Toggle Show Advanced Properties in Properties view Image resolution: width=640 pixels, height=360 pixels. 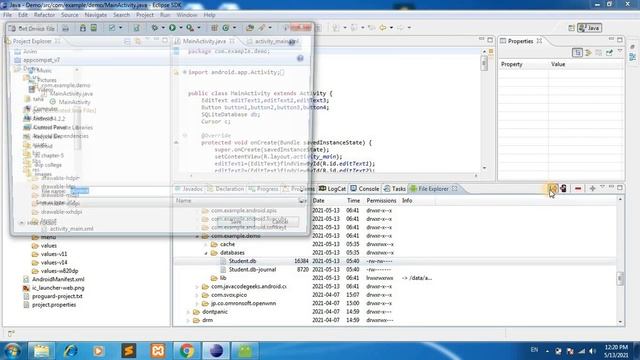[x=588, y=53]
